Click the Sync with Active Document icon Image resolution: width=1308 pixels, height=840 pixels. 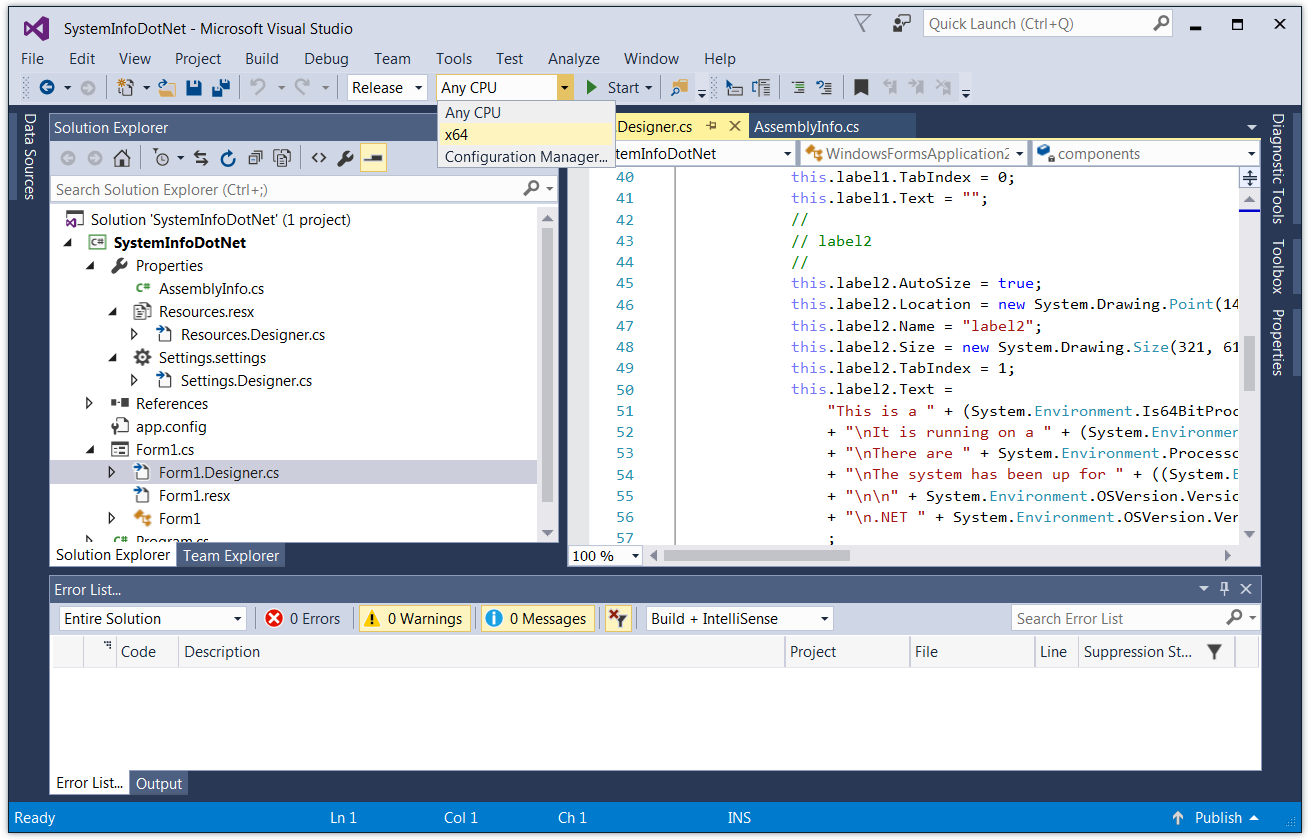[201, 157]
